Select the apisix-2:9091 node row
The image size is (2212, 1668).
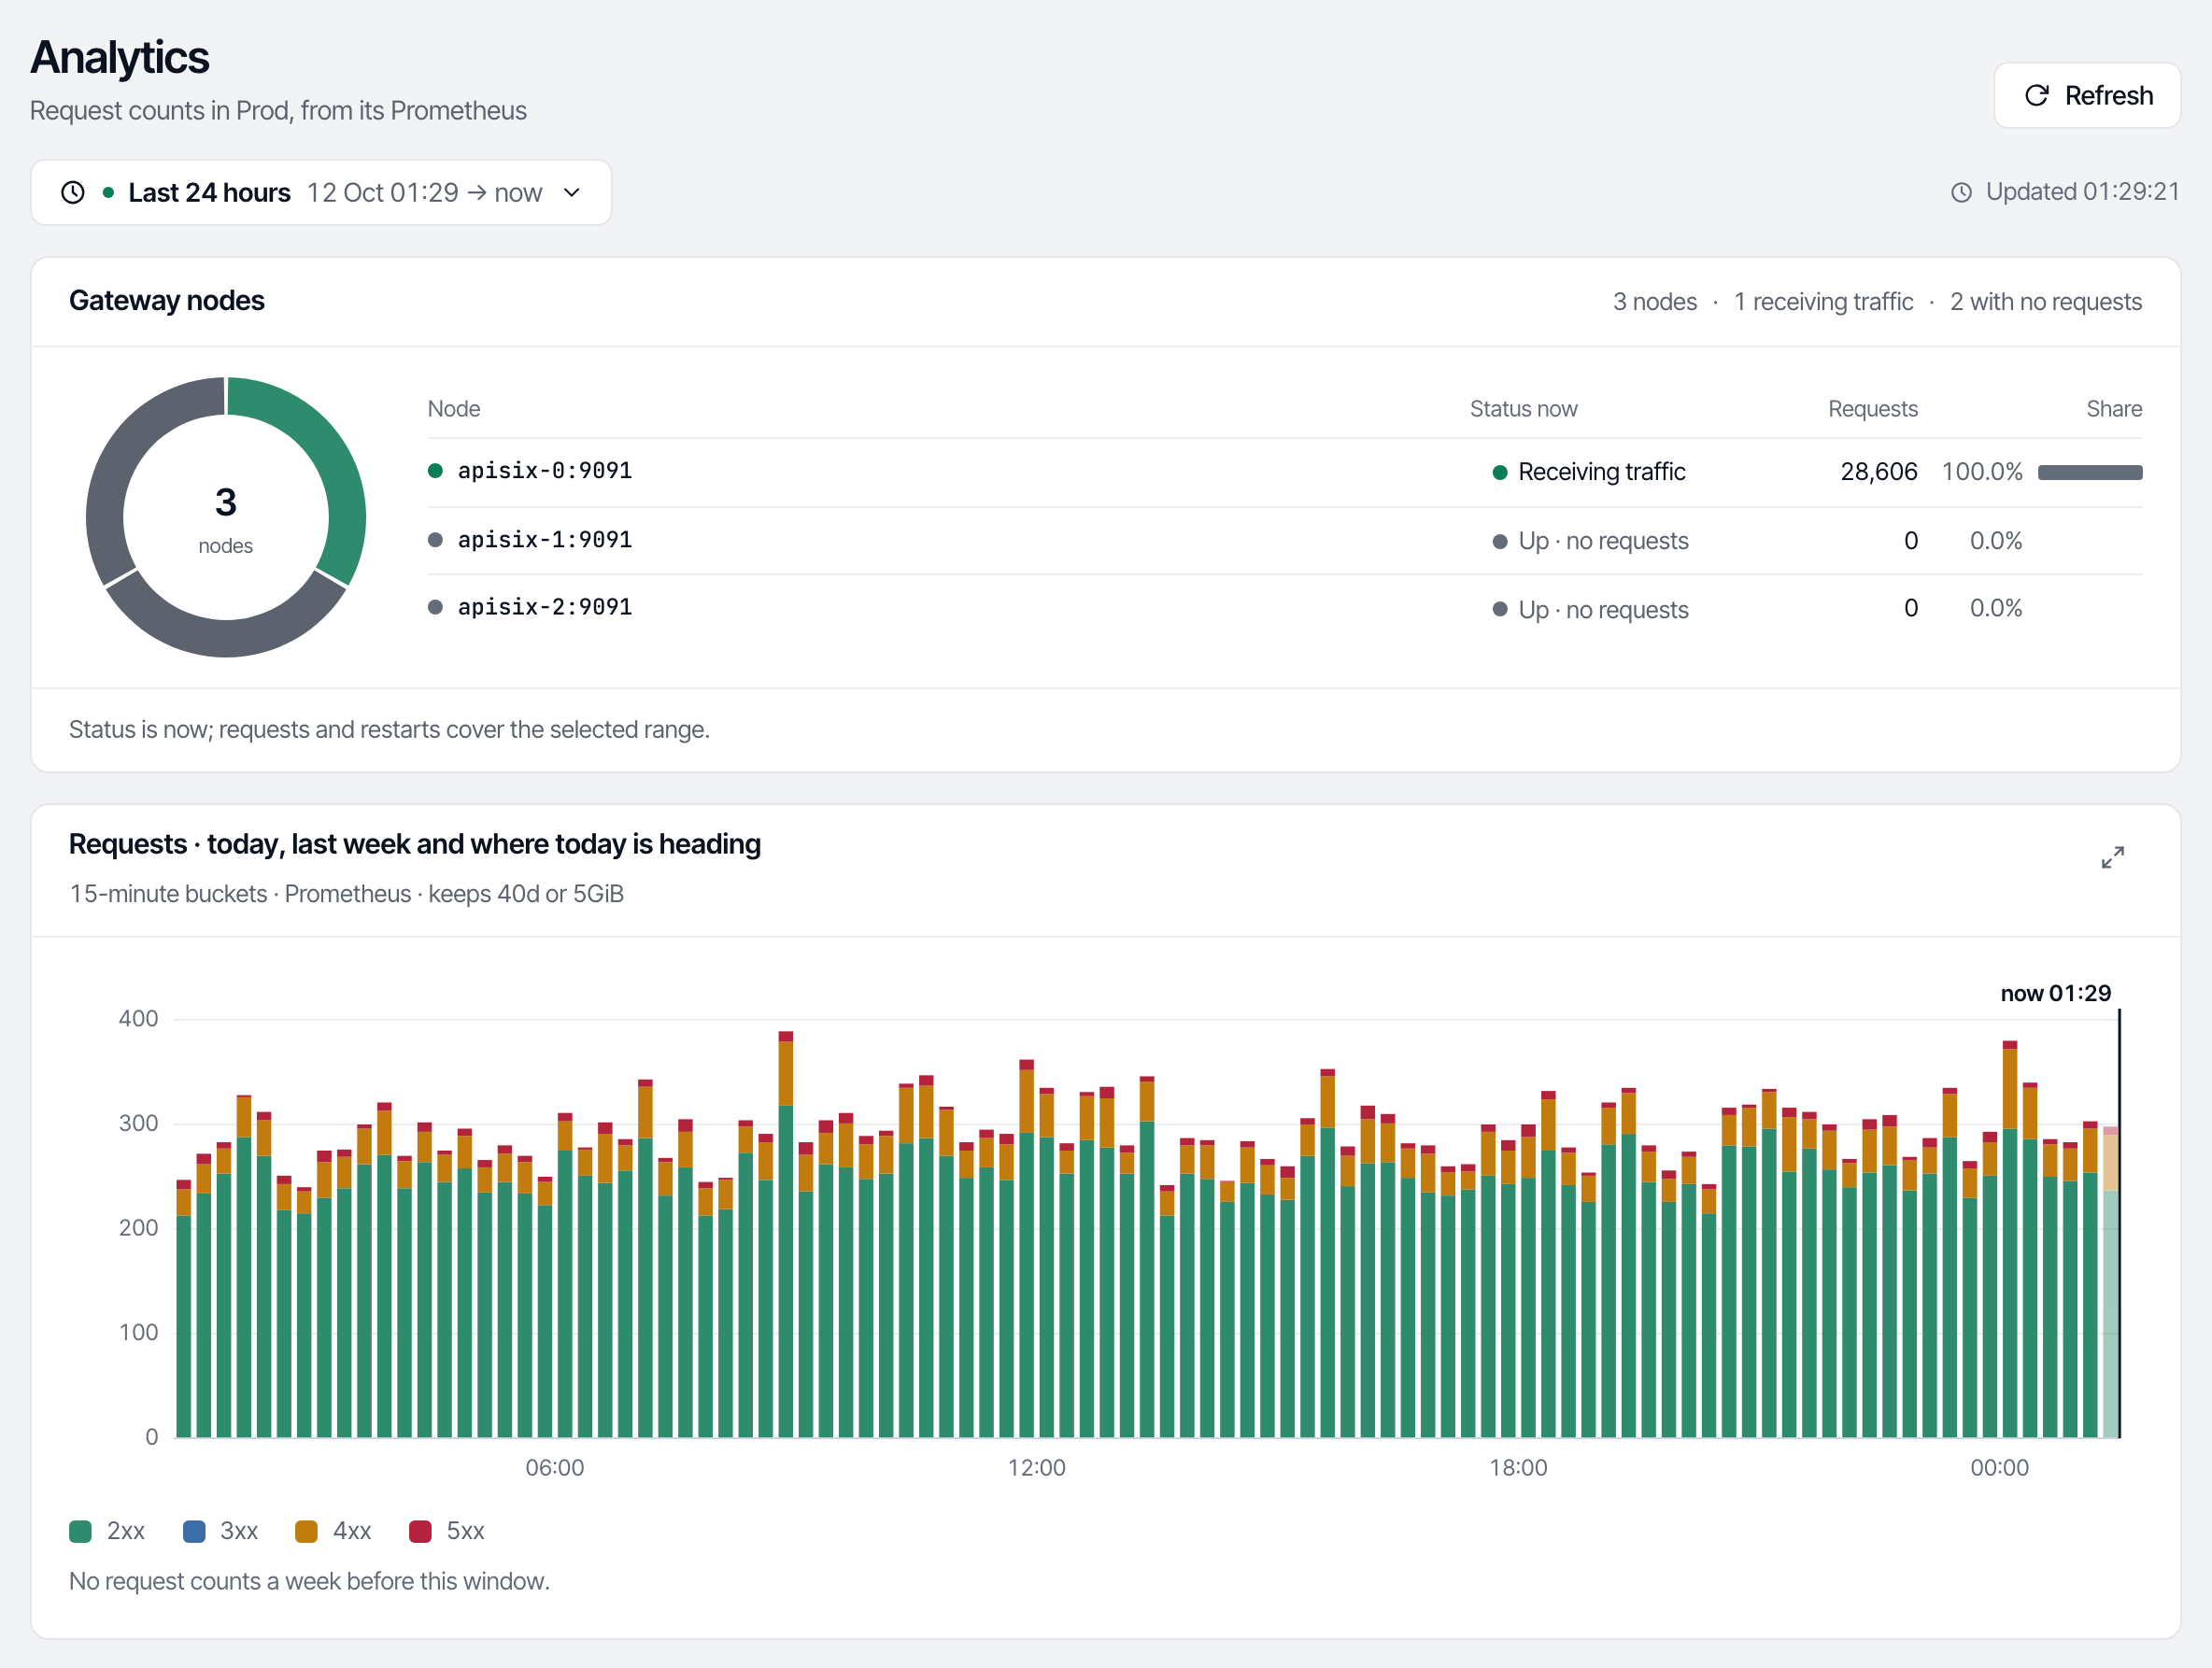(1284, 608)
